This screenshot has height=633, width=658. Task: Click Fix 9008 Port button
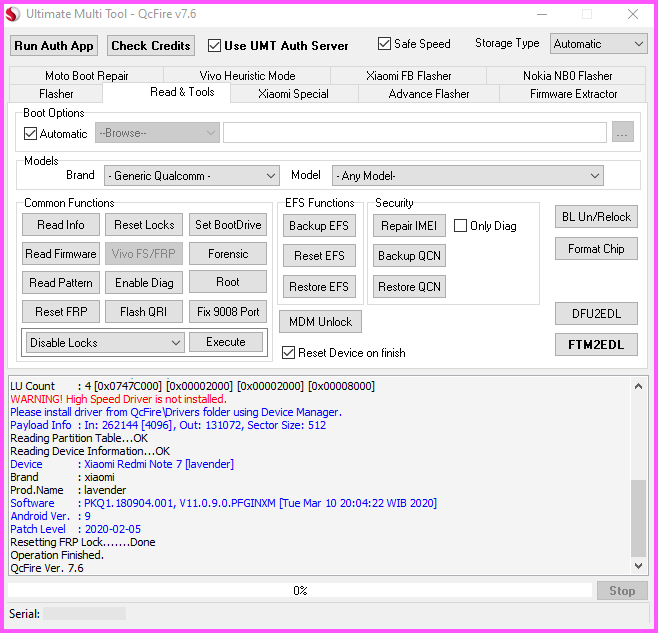(x=228, y=311)
